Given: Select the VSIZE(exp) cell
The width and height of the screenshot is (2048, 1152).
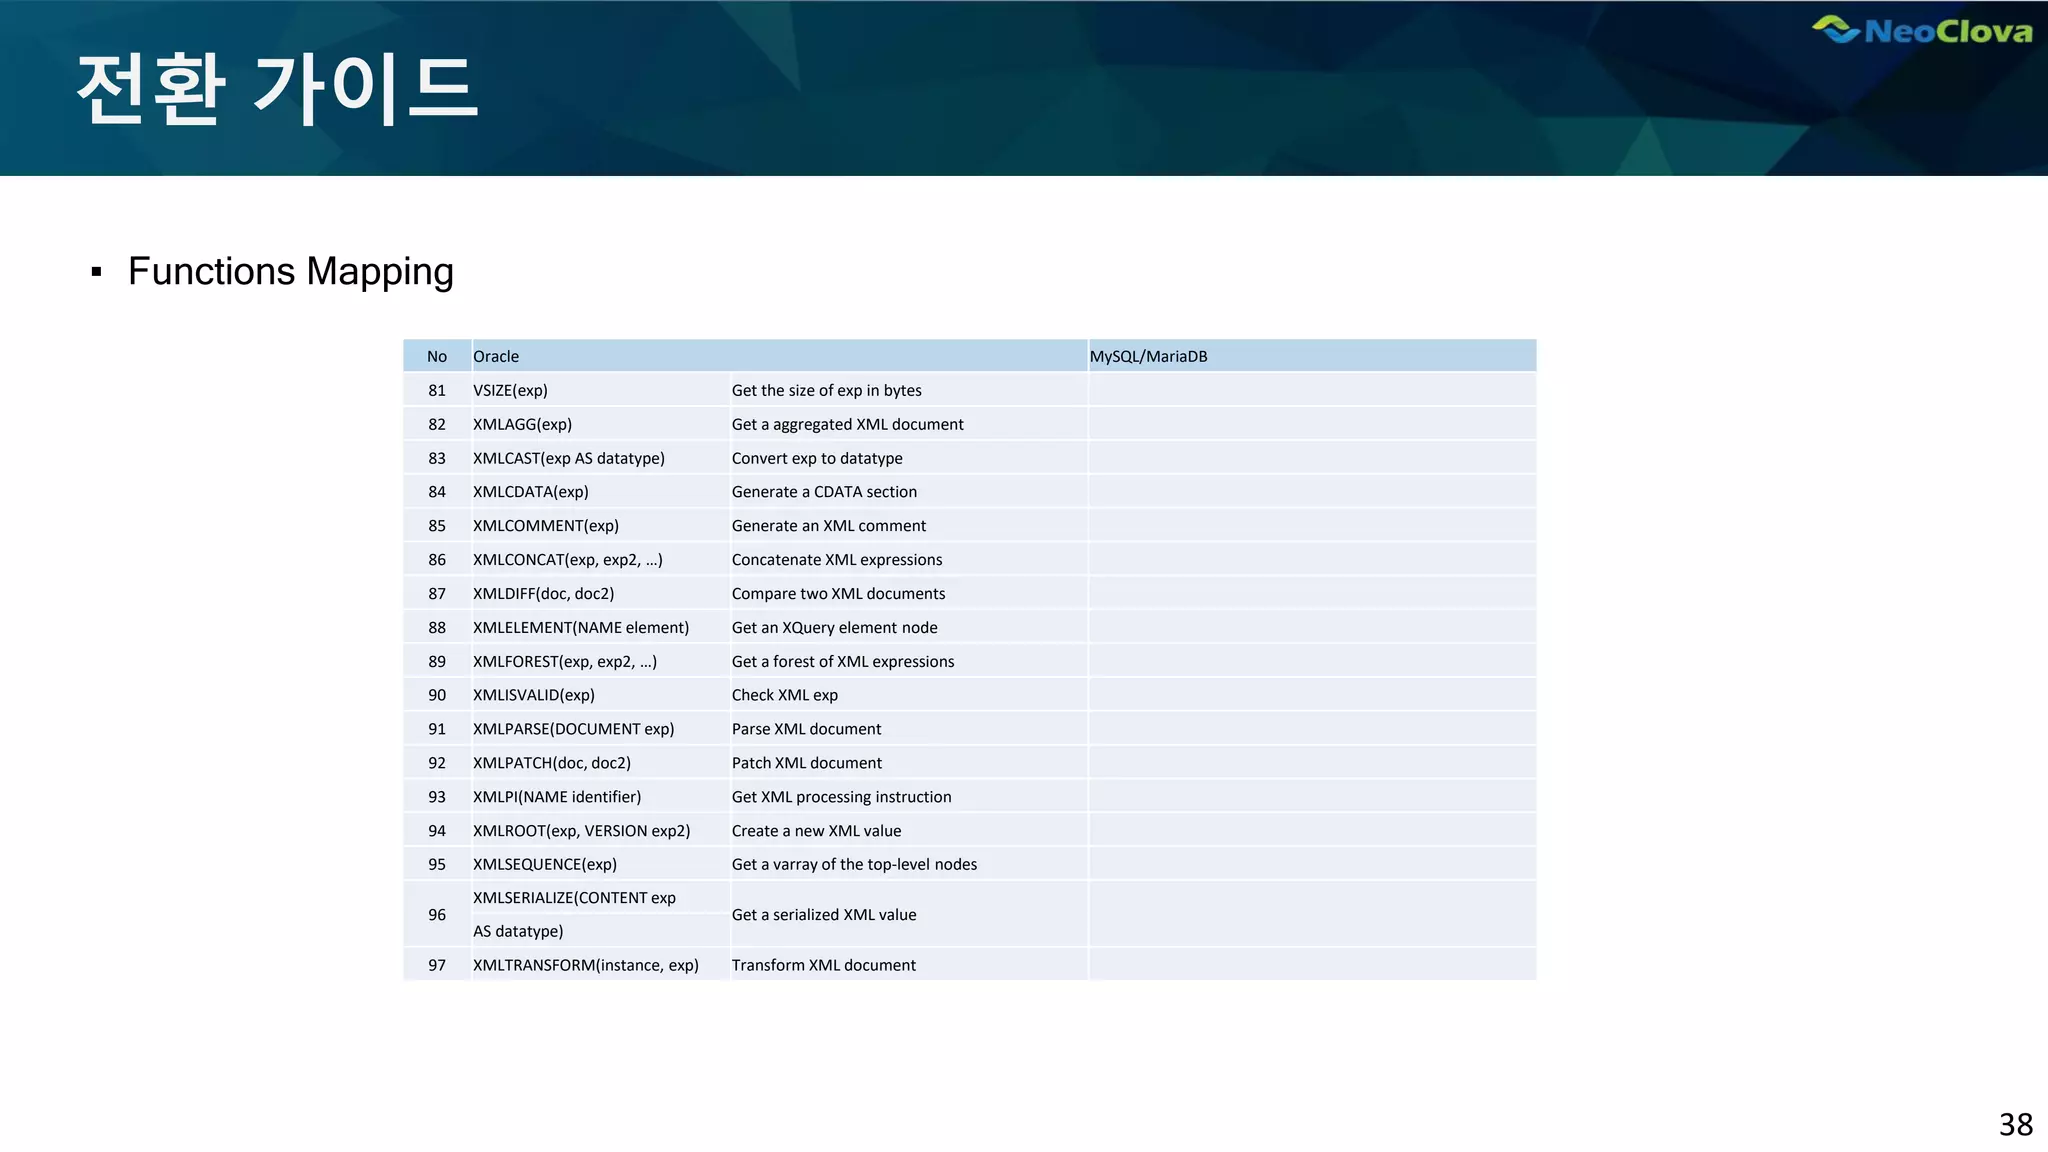Looking at the screenshot, I should tap(510, 391).
